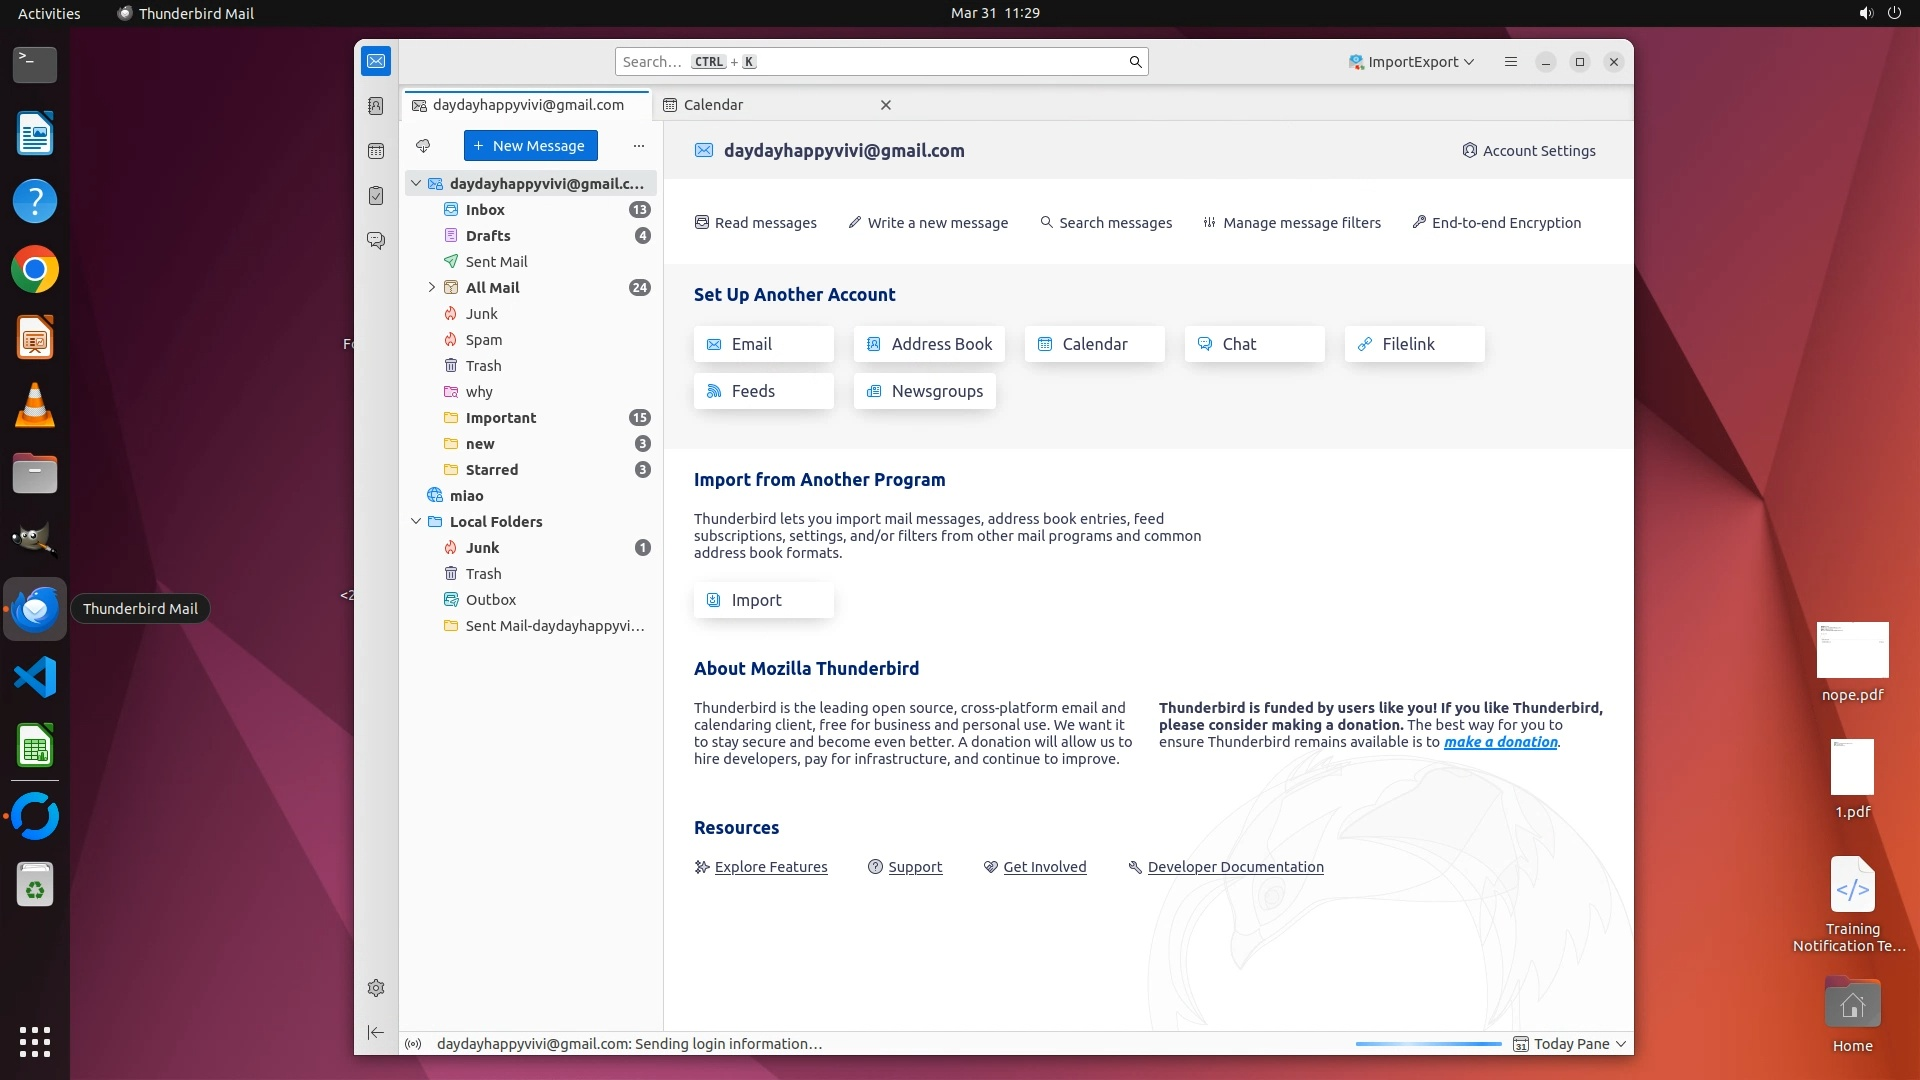
Task: Open the Calendar space in sidebar
Action: coord(376,151)
